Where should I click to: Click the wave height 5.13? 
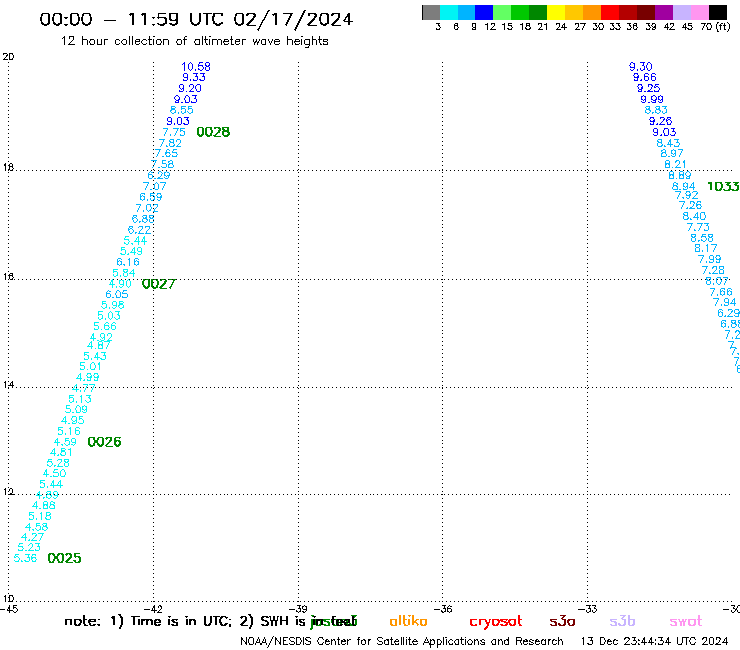pos(80,399)
